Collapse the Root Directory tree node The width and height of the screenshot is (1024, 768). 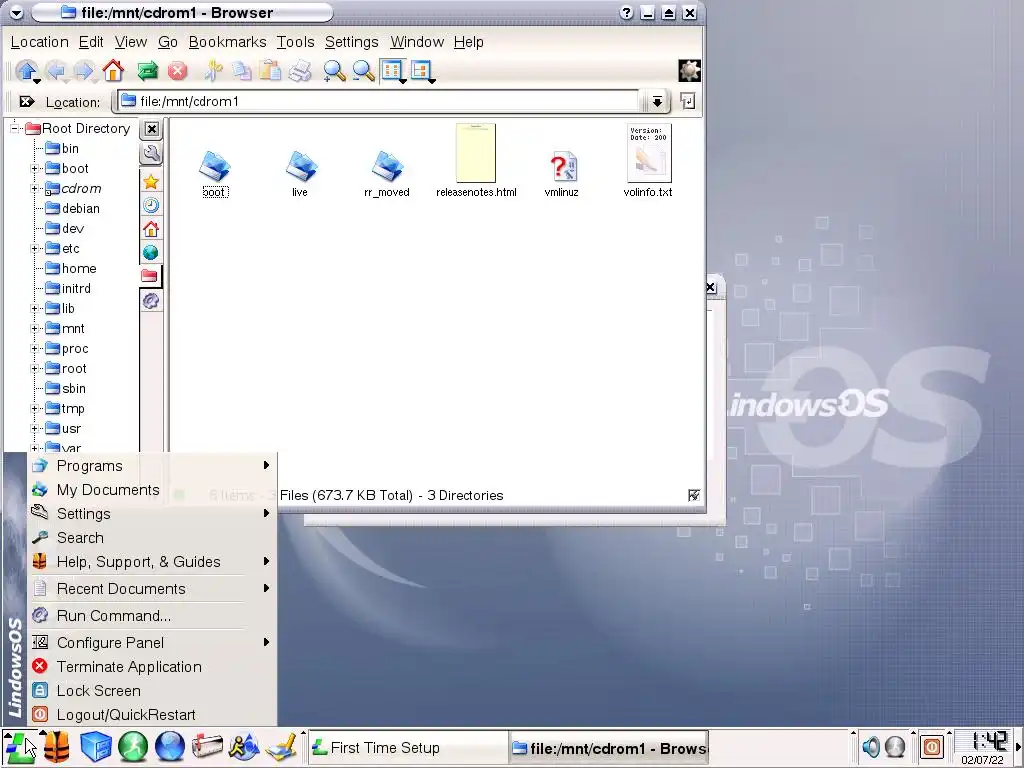(x=14, y=128)
